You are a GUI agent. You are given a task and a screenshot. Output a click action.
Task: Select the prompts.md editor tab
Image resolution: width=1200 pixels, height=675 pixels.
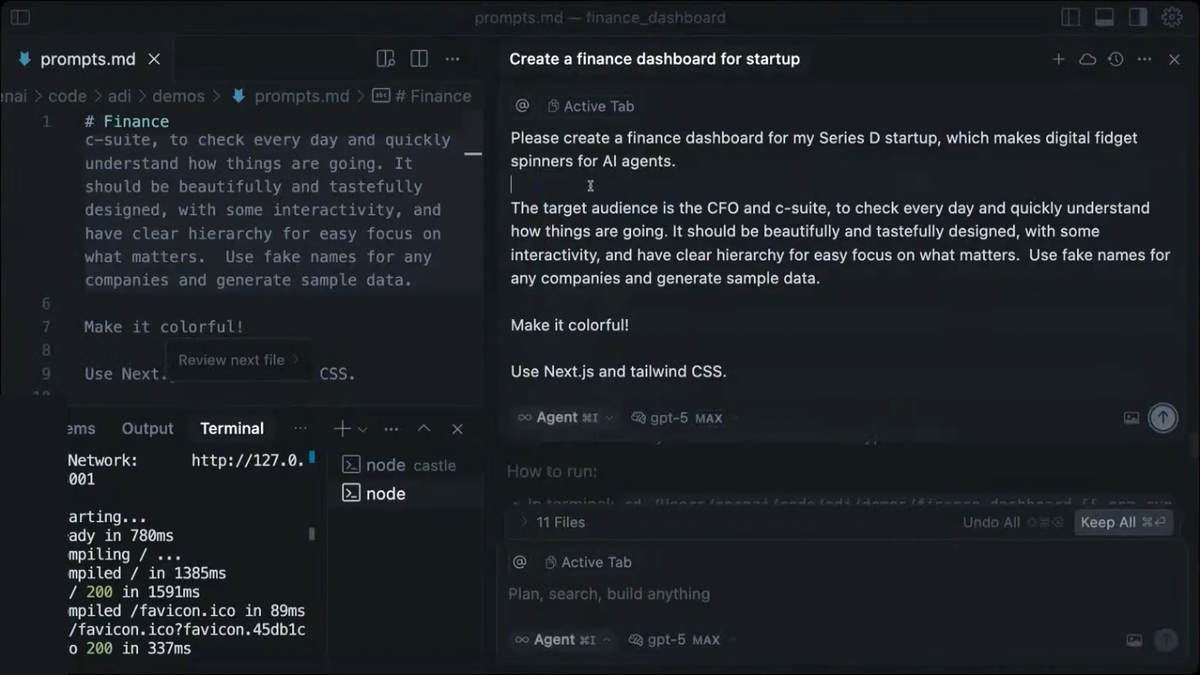tap(87, 59)
